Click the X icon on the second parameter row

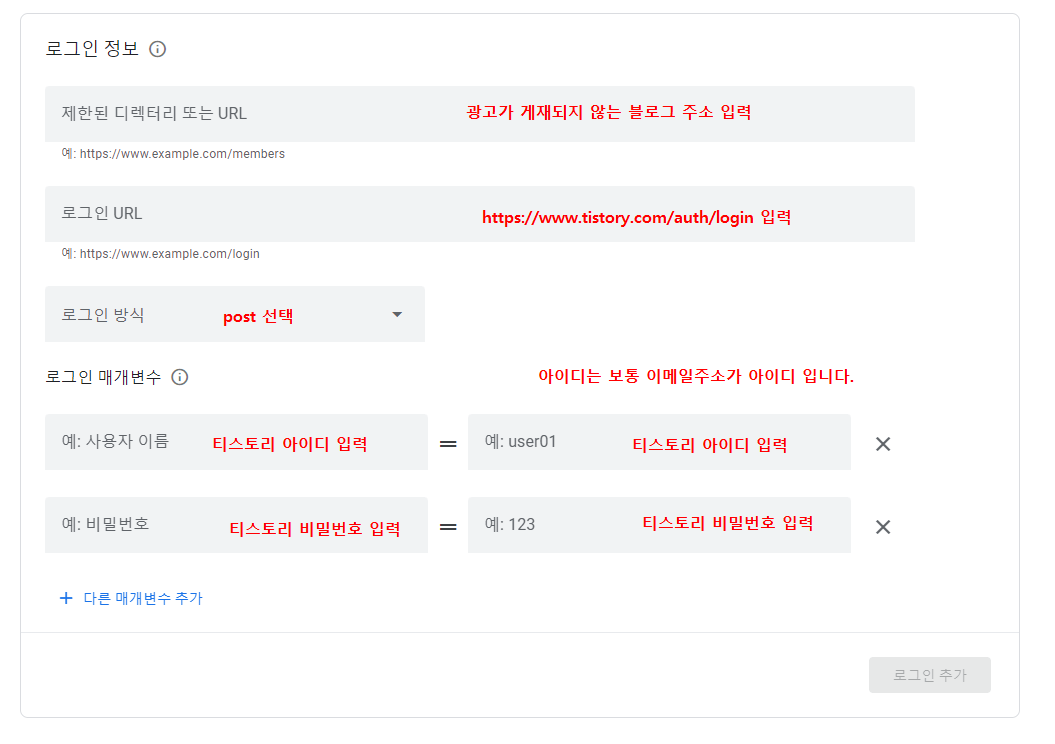pyautogui.click(x=882, y=525)
